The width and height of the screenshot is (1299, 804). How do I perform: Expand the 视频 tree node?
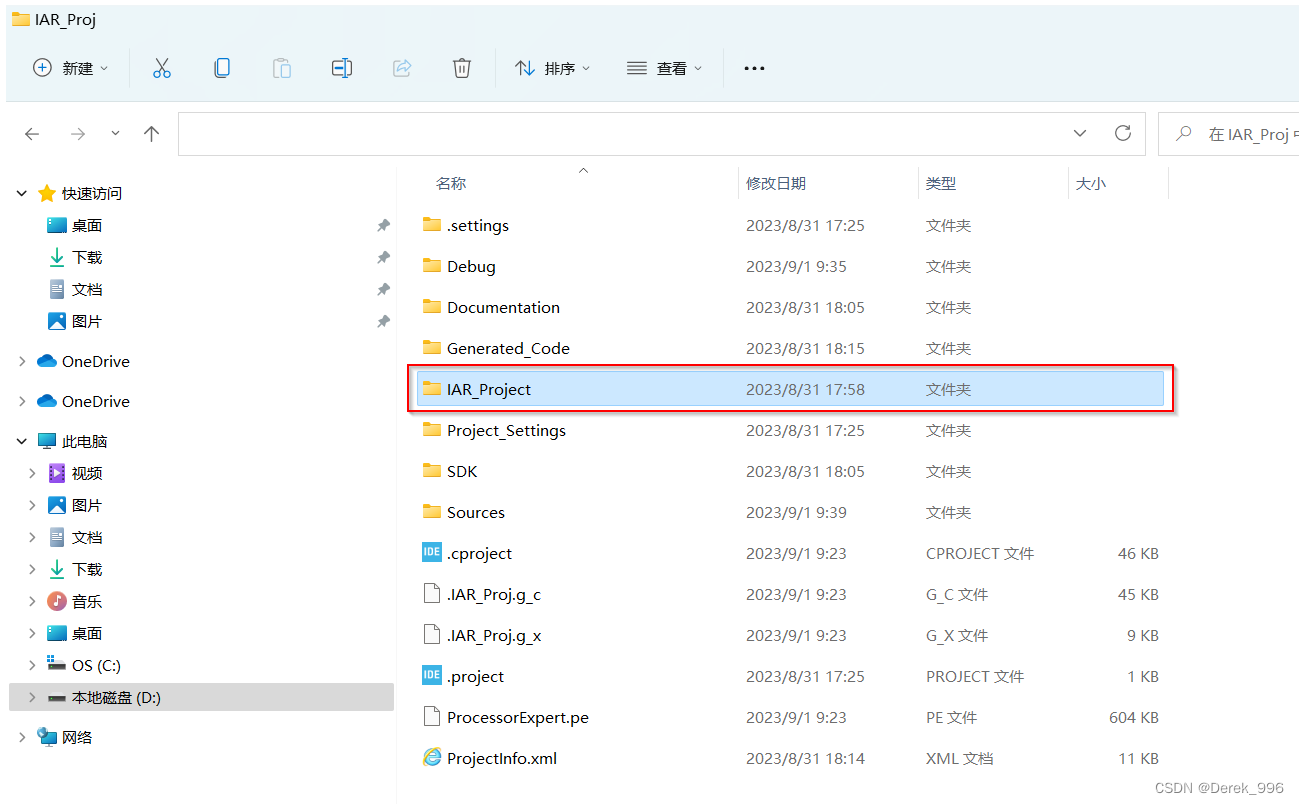point(33,473)
